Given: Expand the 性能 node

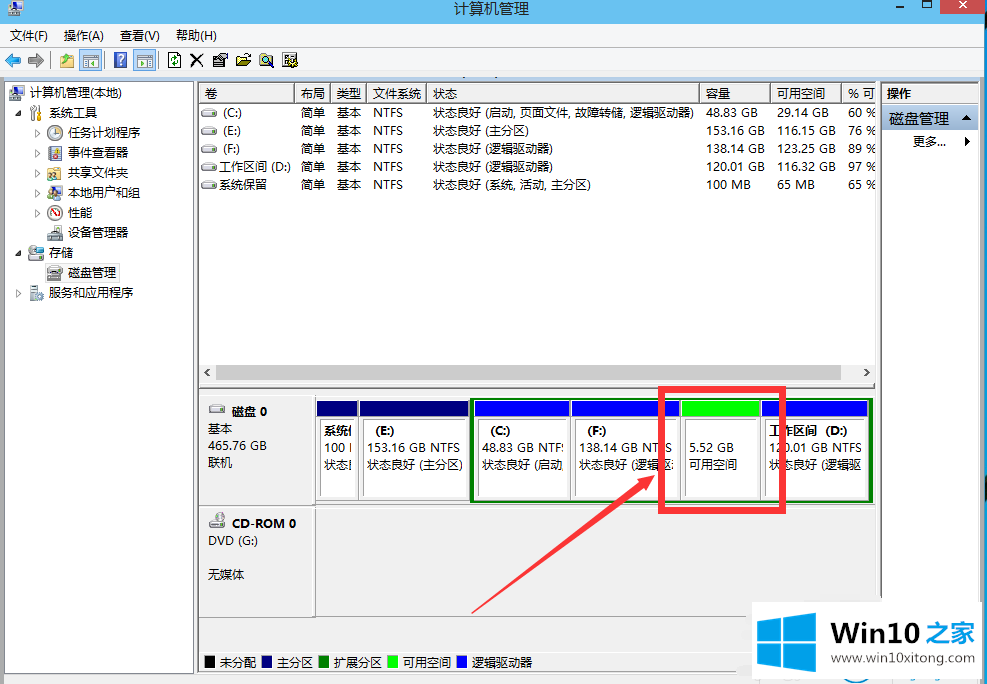Looking at the screenshot, I should click(x=37, y=213).
